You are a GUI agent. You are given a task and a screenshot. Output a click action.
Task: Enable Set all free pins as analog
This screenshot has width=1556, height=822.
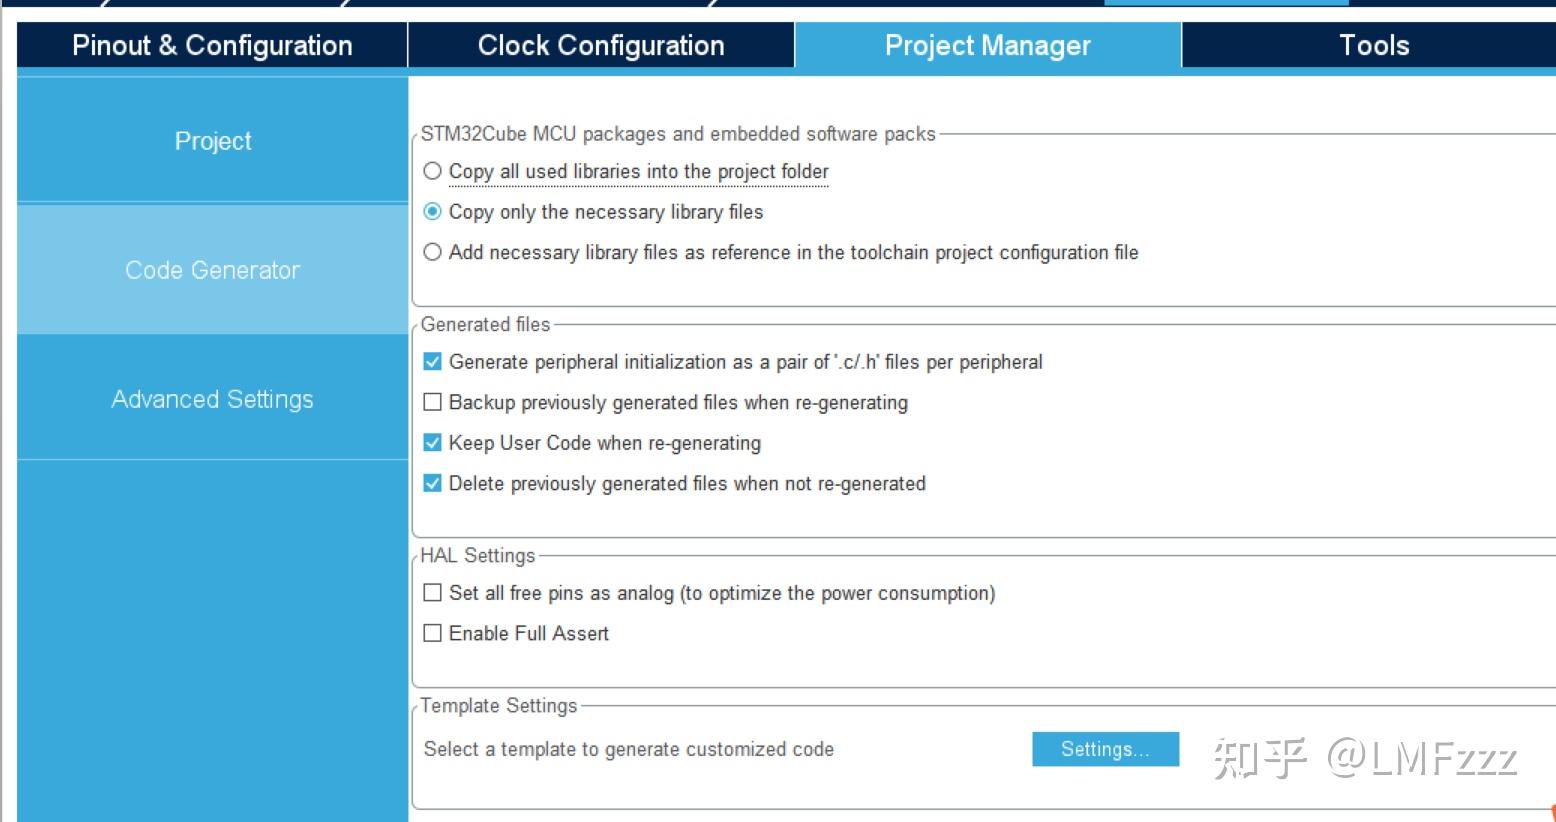tap(433, 593)
